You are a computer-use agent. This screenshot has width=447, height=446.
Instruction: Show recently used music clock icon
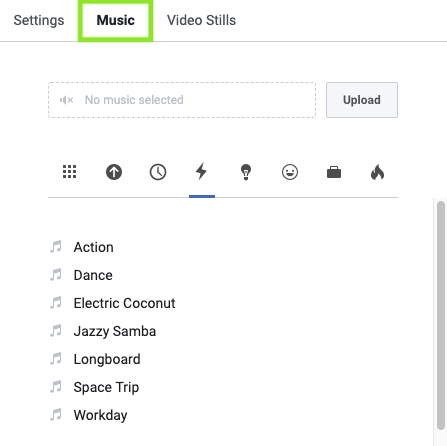pos(158,172)
